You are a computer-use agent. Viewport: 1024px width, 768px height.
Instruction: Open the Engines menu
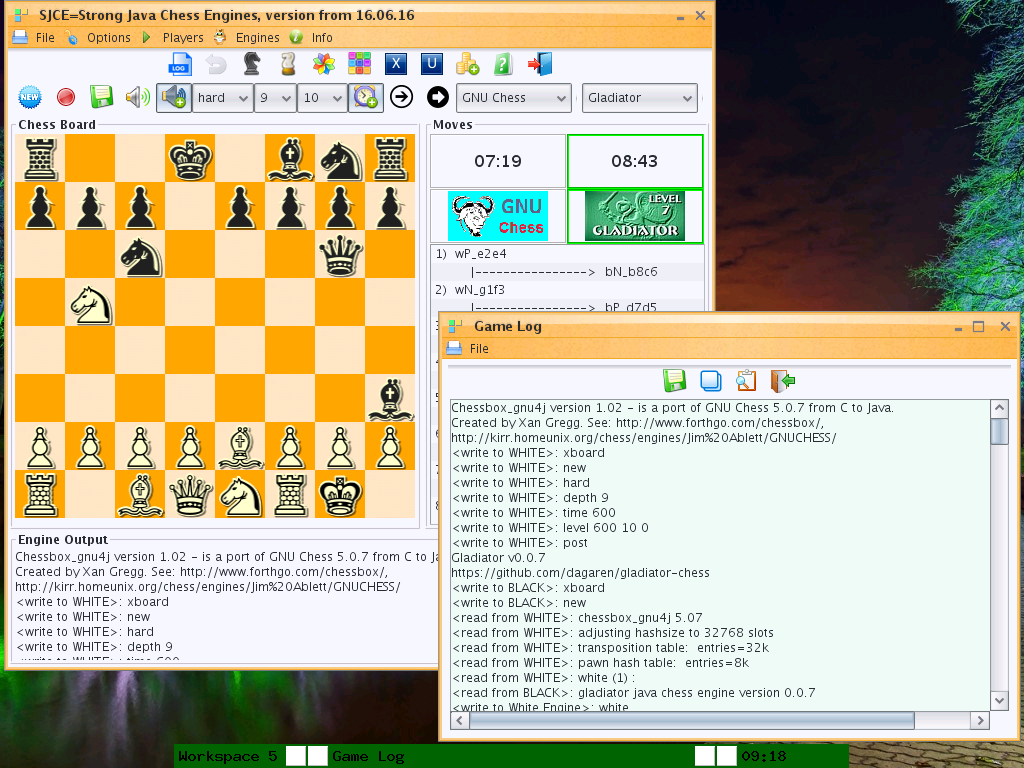[257, 37]
